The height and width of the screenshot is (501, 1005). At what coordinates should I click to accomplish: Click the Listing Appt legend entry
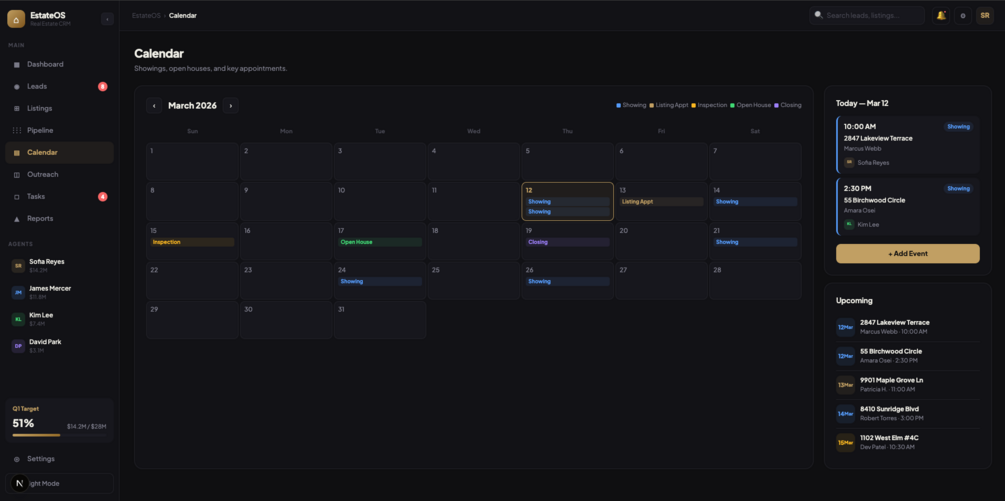click(669, 105)
